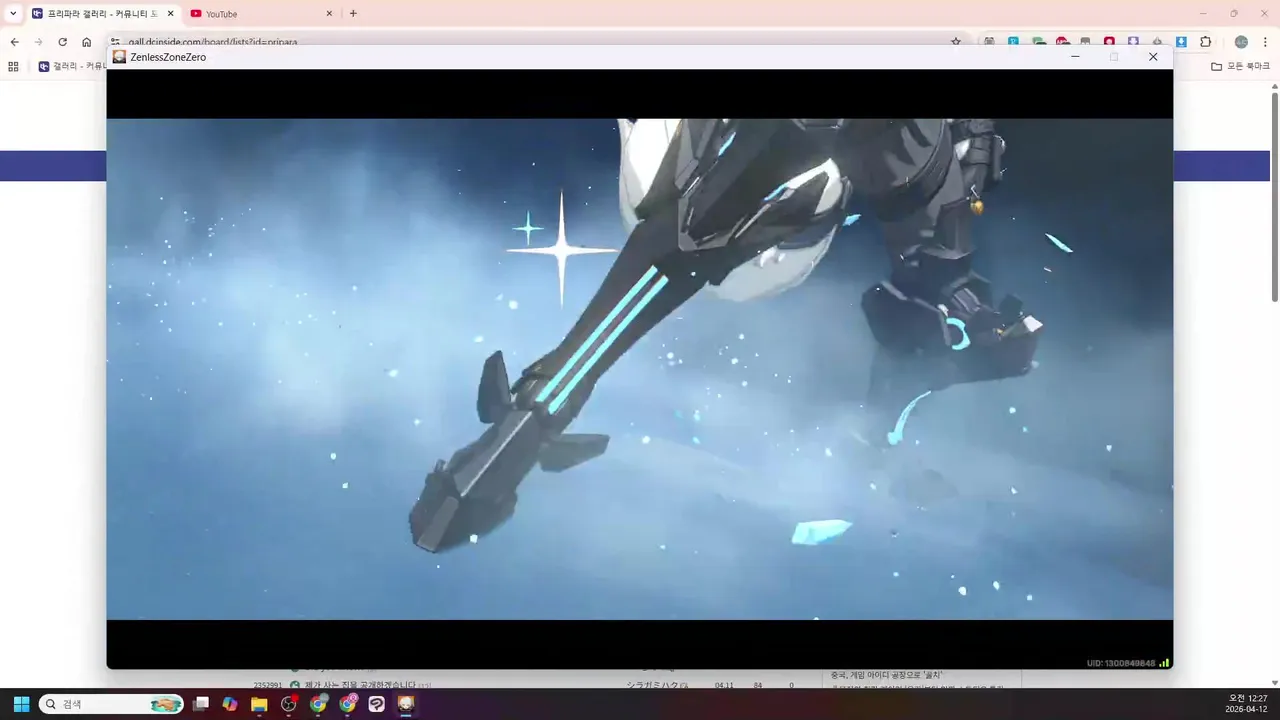Bookmark this page with the star icon
Image resolution: width=1280 pixels, height=720 pixels.
(x=956, y=42)
